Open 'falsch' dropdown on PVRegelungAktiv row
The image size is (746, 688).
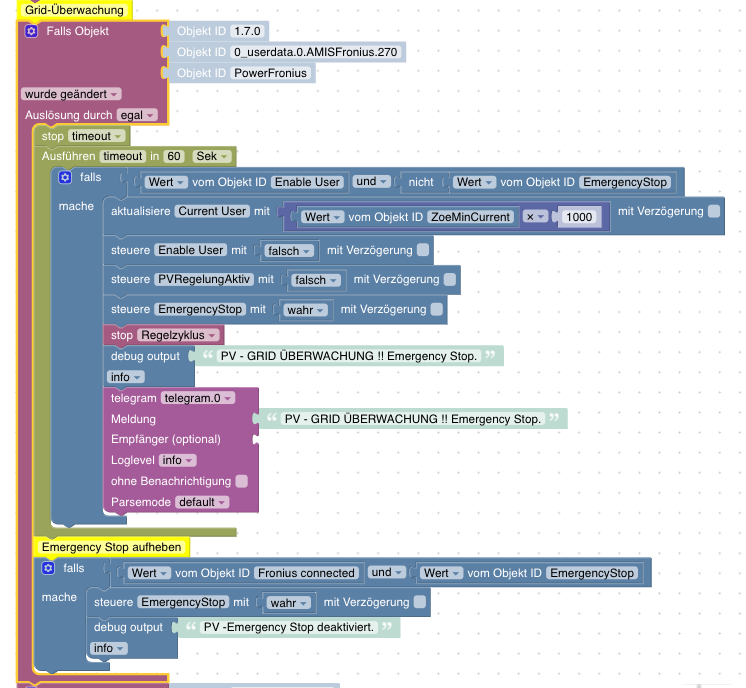[316, 280]
